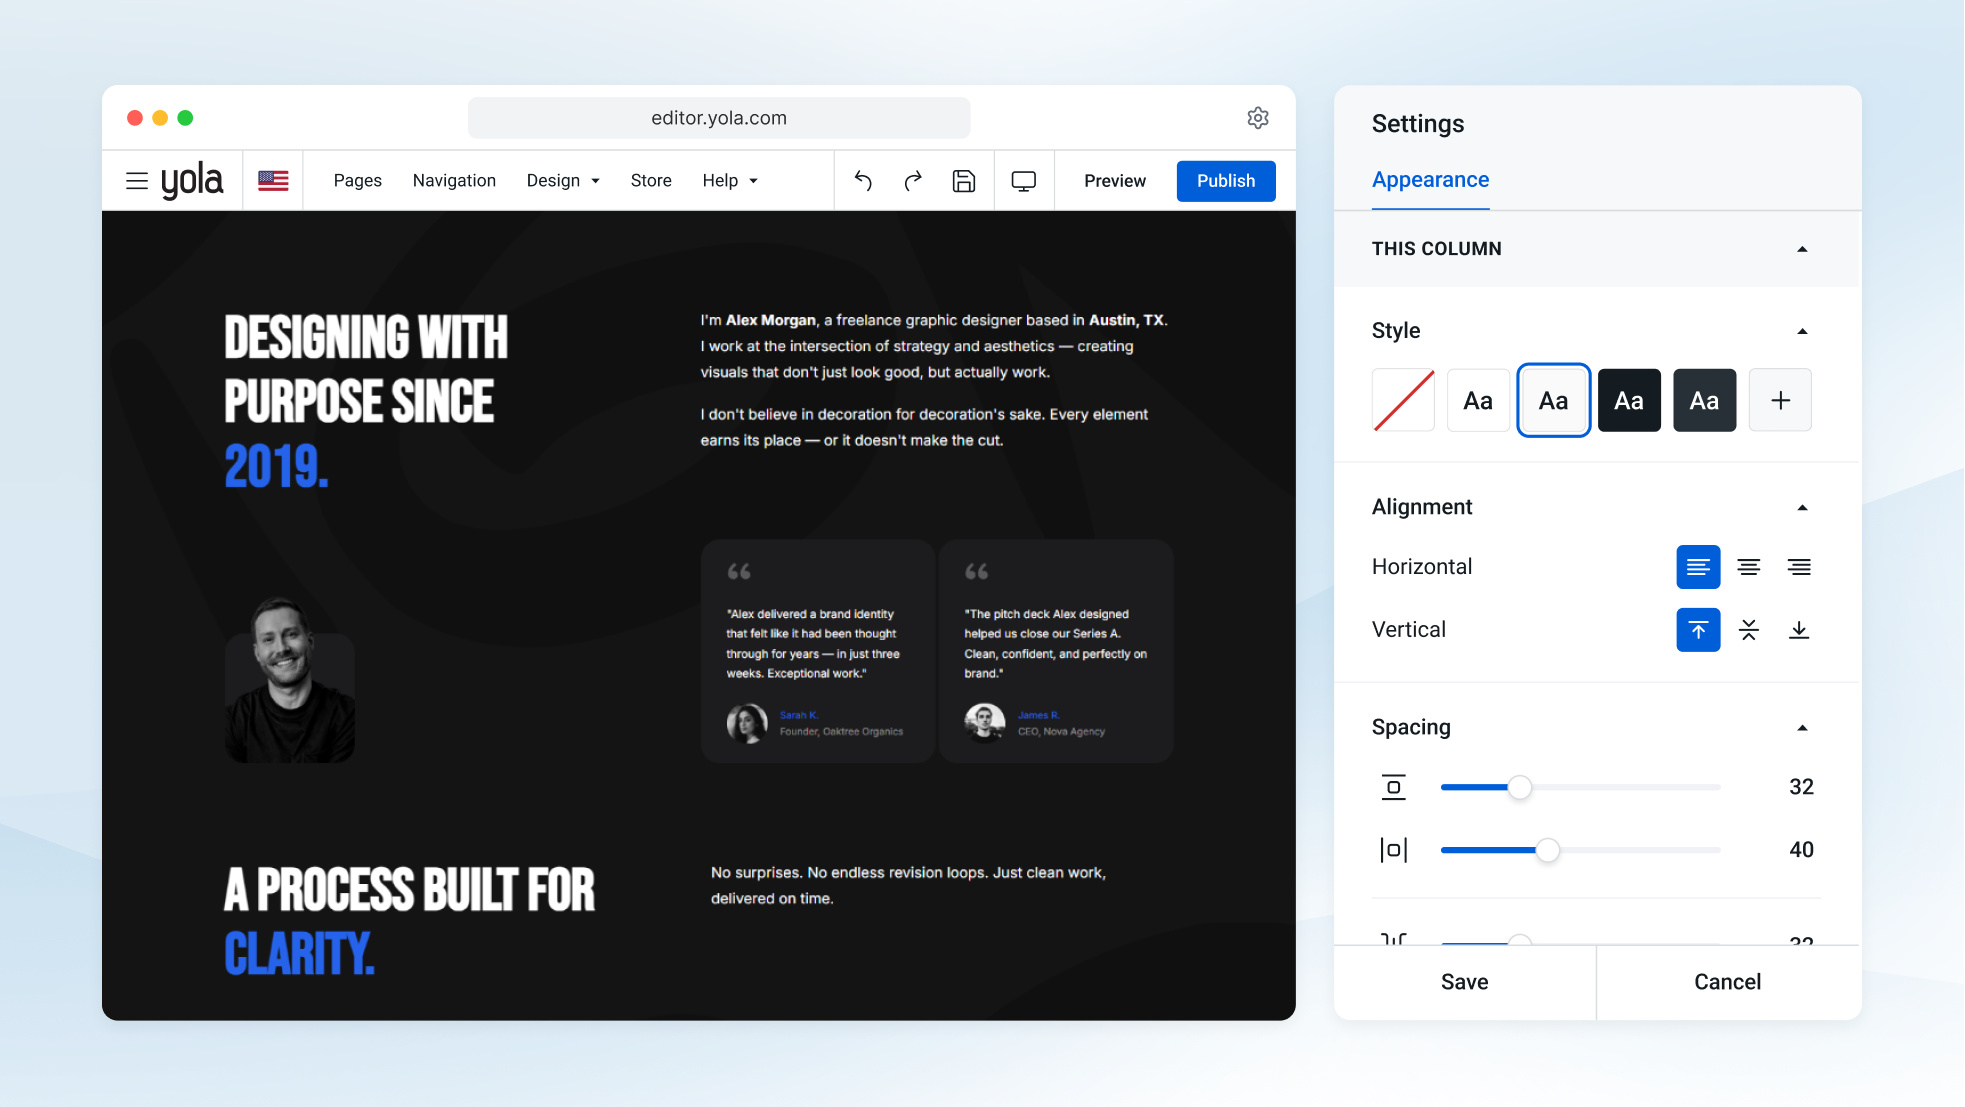Image resolution: width=1965 pixels, height=1107 pixels.
Task: Click the slider handle showing 40
Action: coord(1547,851)
